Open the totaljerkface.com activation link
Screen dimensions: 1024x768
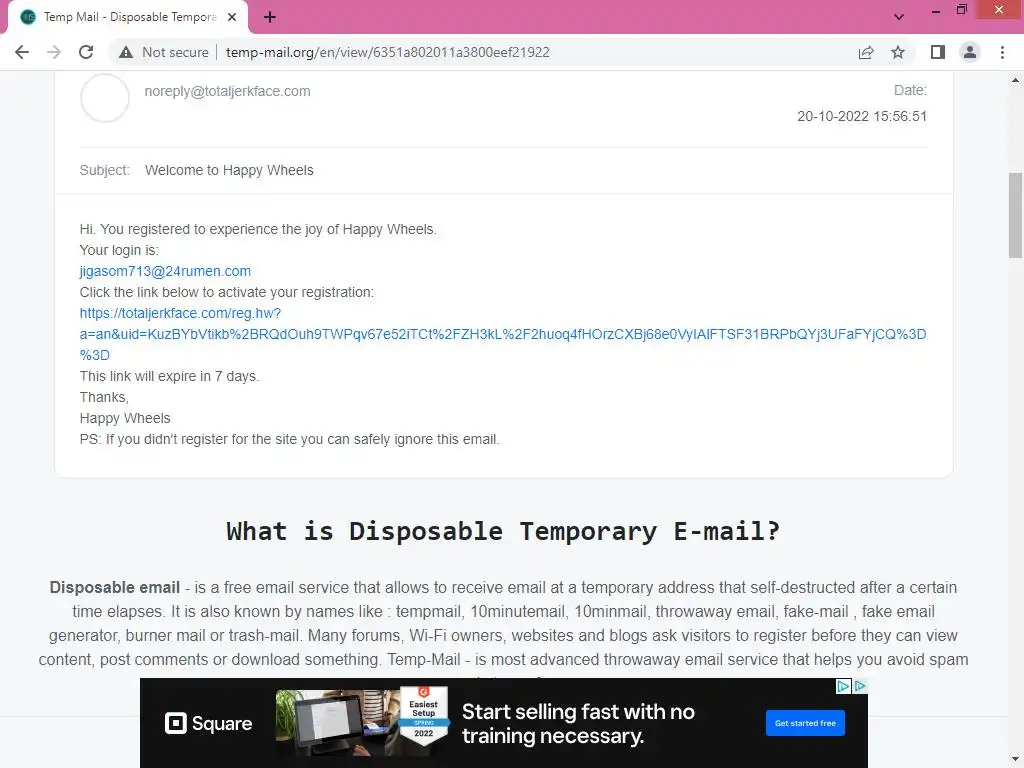pyautogui.click(x=503, y=334)
